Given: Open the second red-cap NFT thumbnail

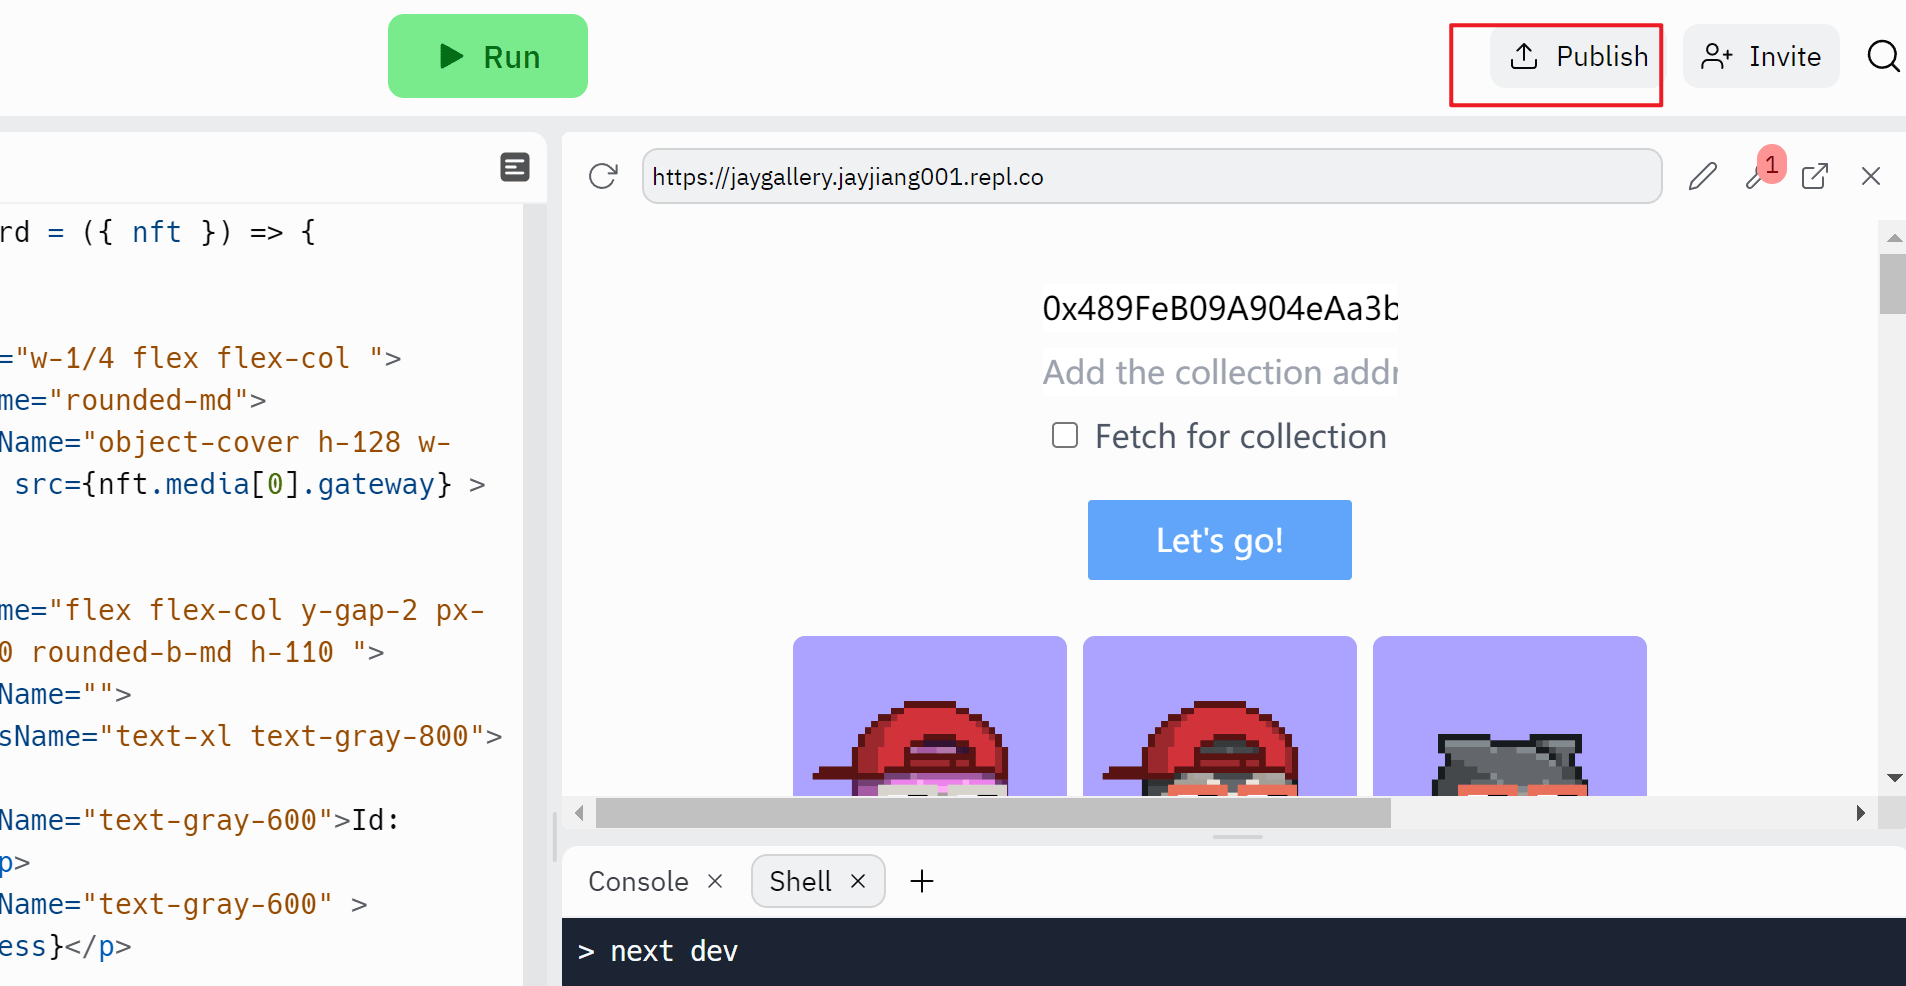Looking at the screenshot, I should coord(1220,716).
